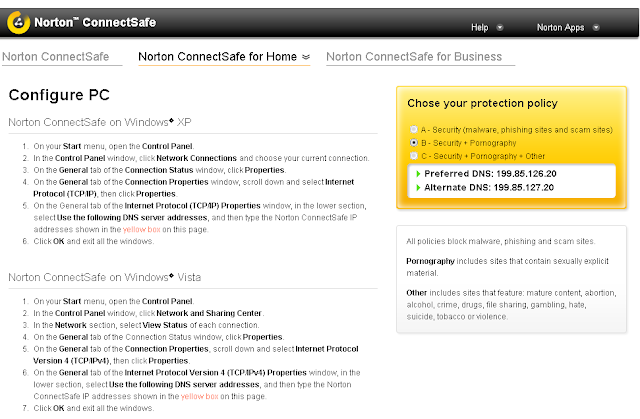Click the Network Connections text in XP steps
The width and height of the screenshot is (640, 419).
(196, 158)
